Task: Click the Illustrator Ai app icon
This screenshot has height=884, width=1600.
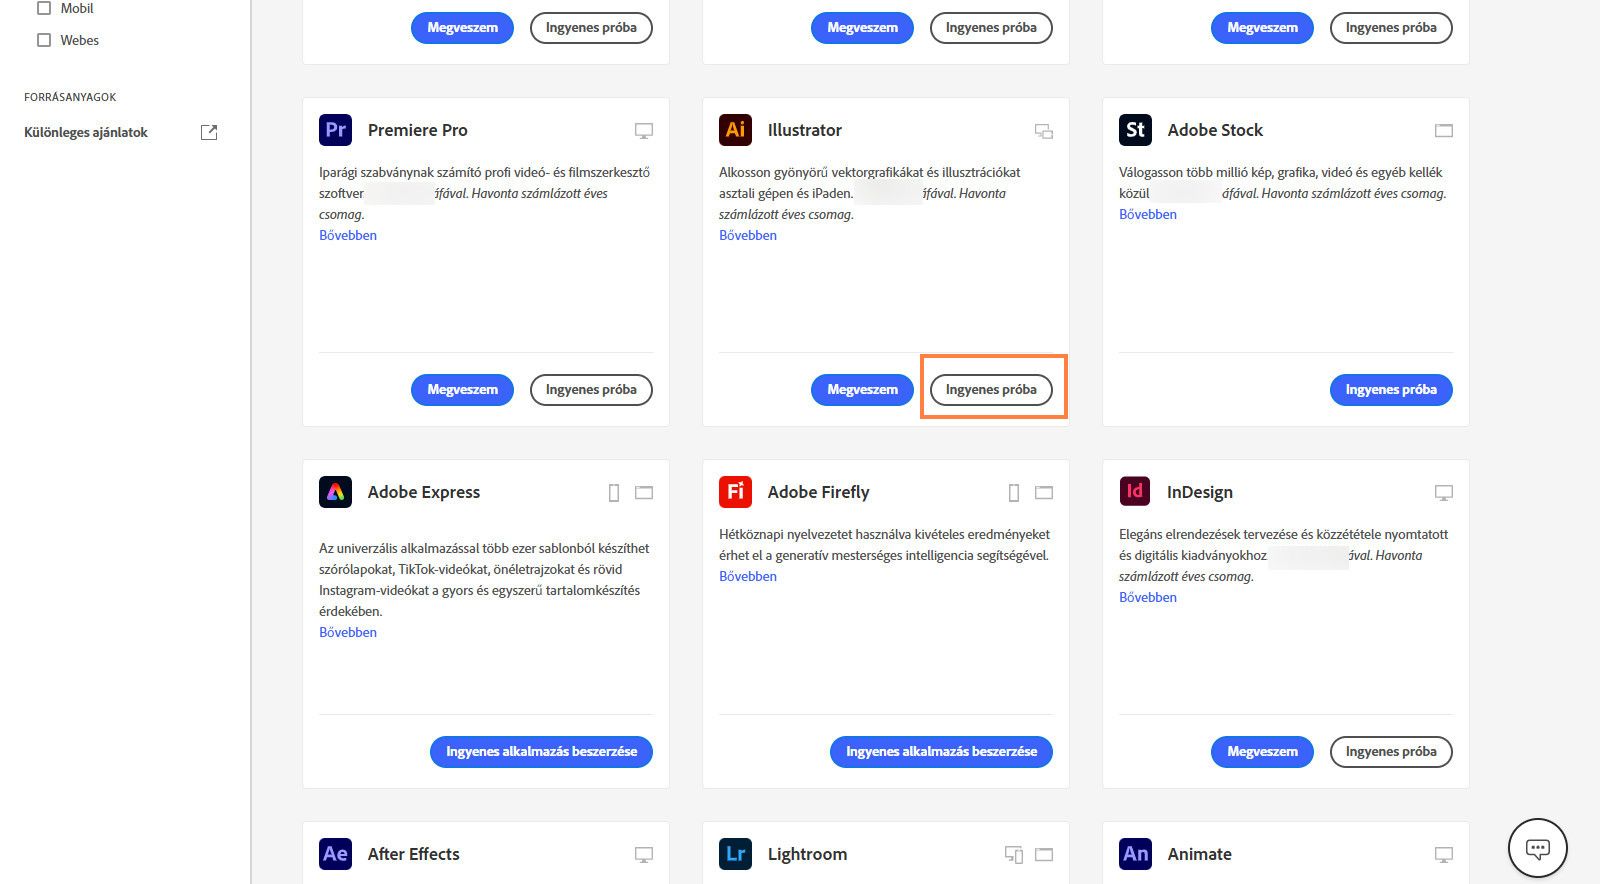Action: [735, 130]
